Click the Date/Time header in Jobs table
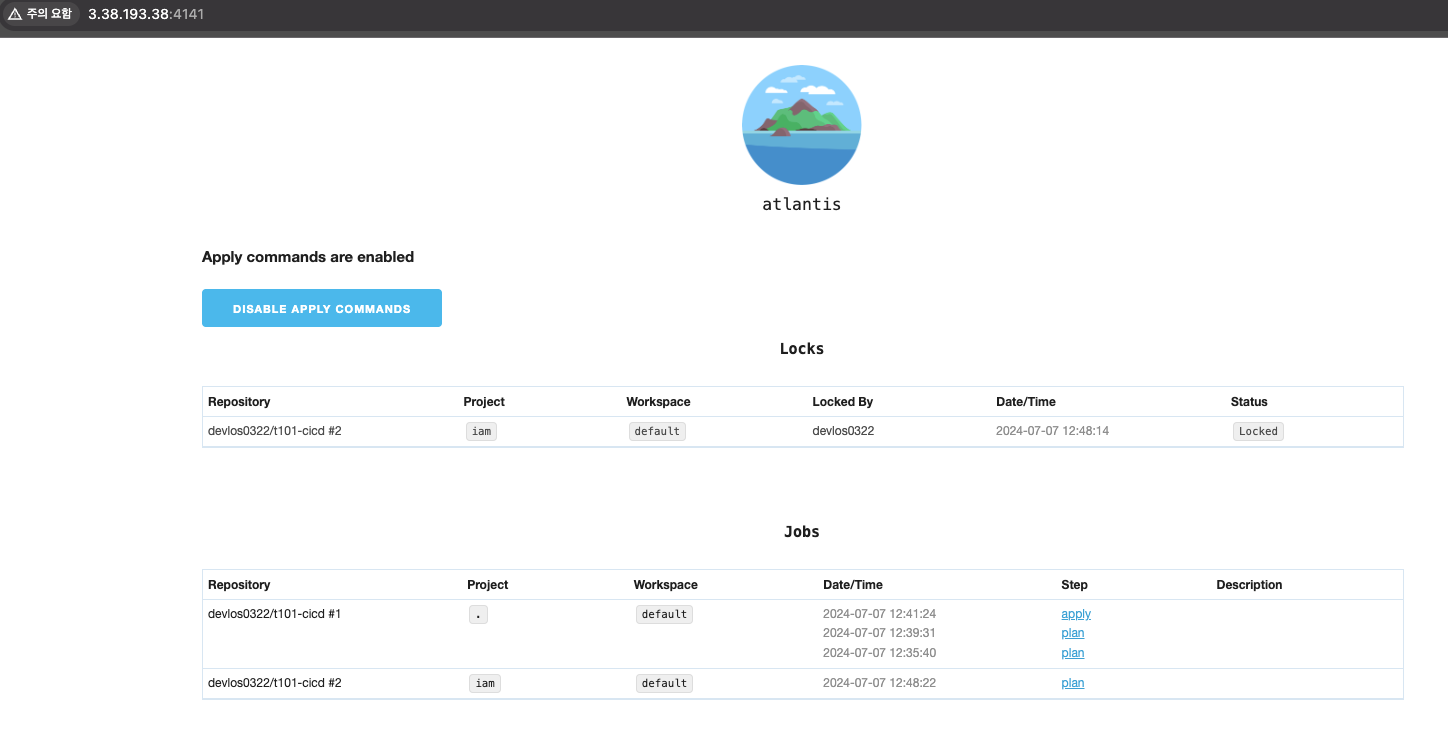 853,585
